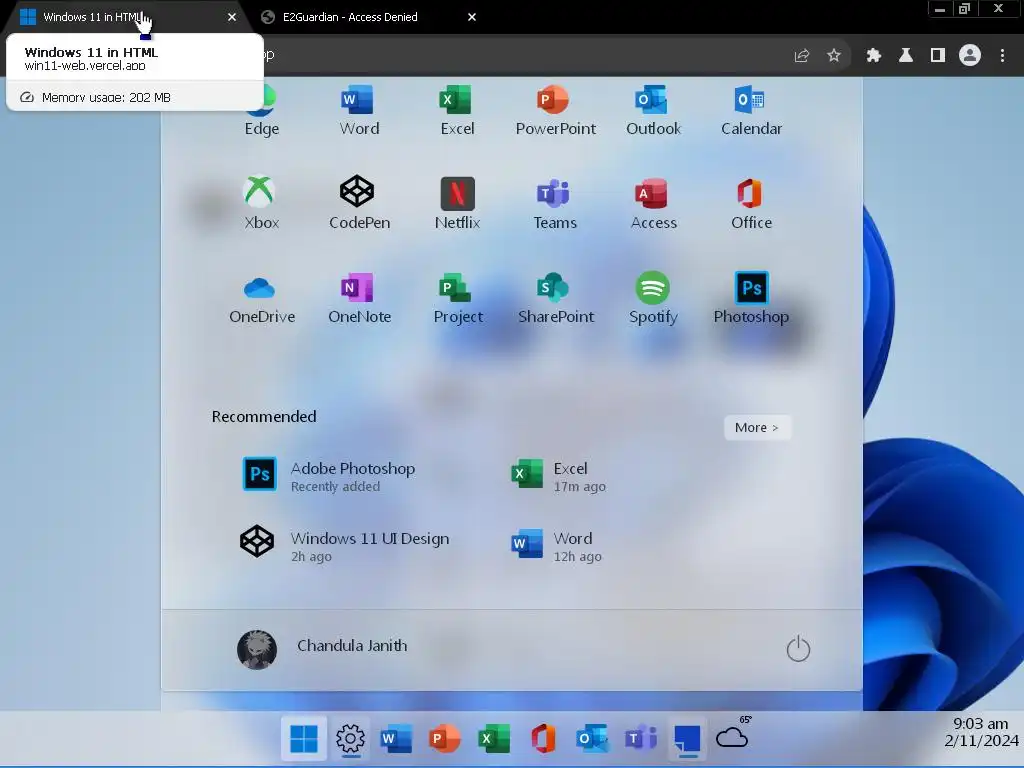This screenshot has width=1024, height=768.
Task: Open the browser extensions puzzle icon
Action: coord(874,56)
